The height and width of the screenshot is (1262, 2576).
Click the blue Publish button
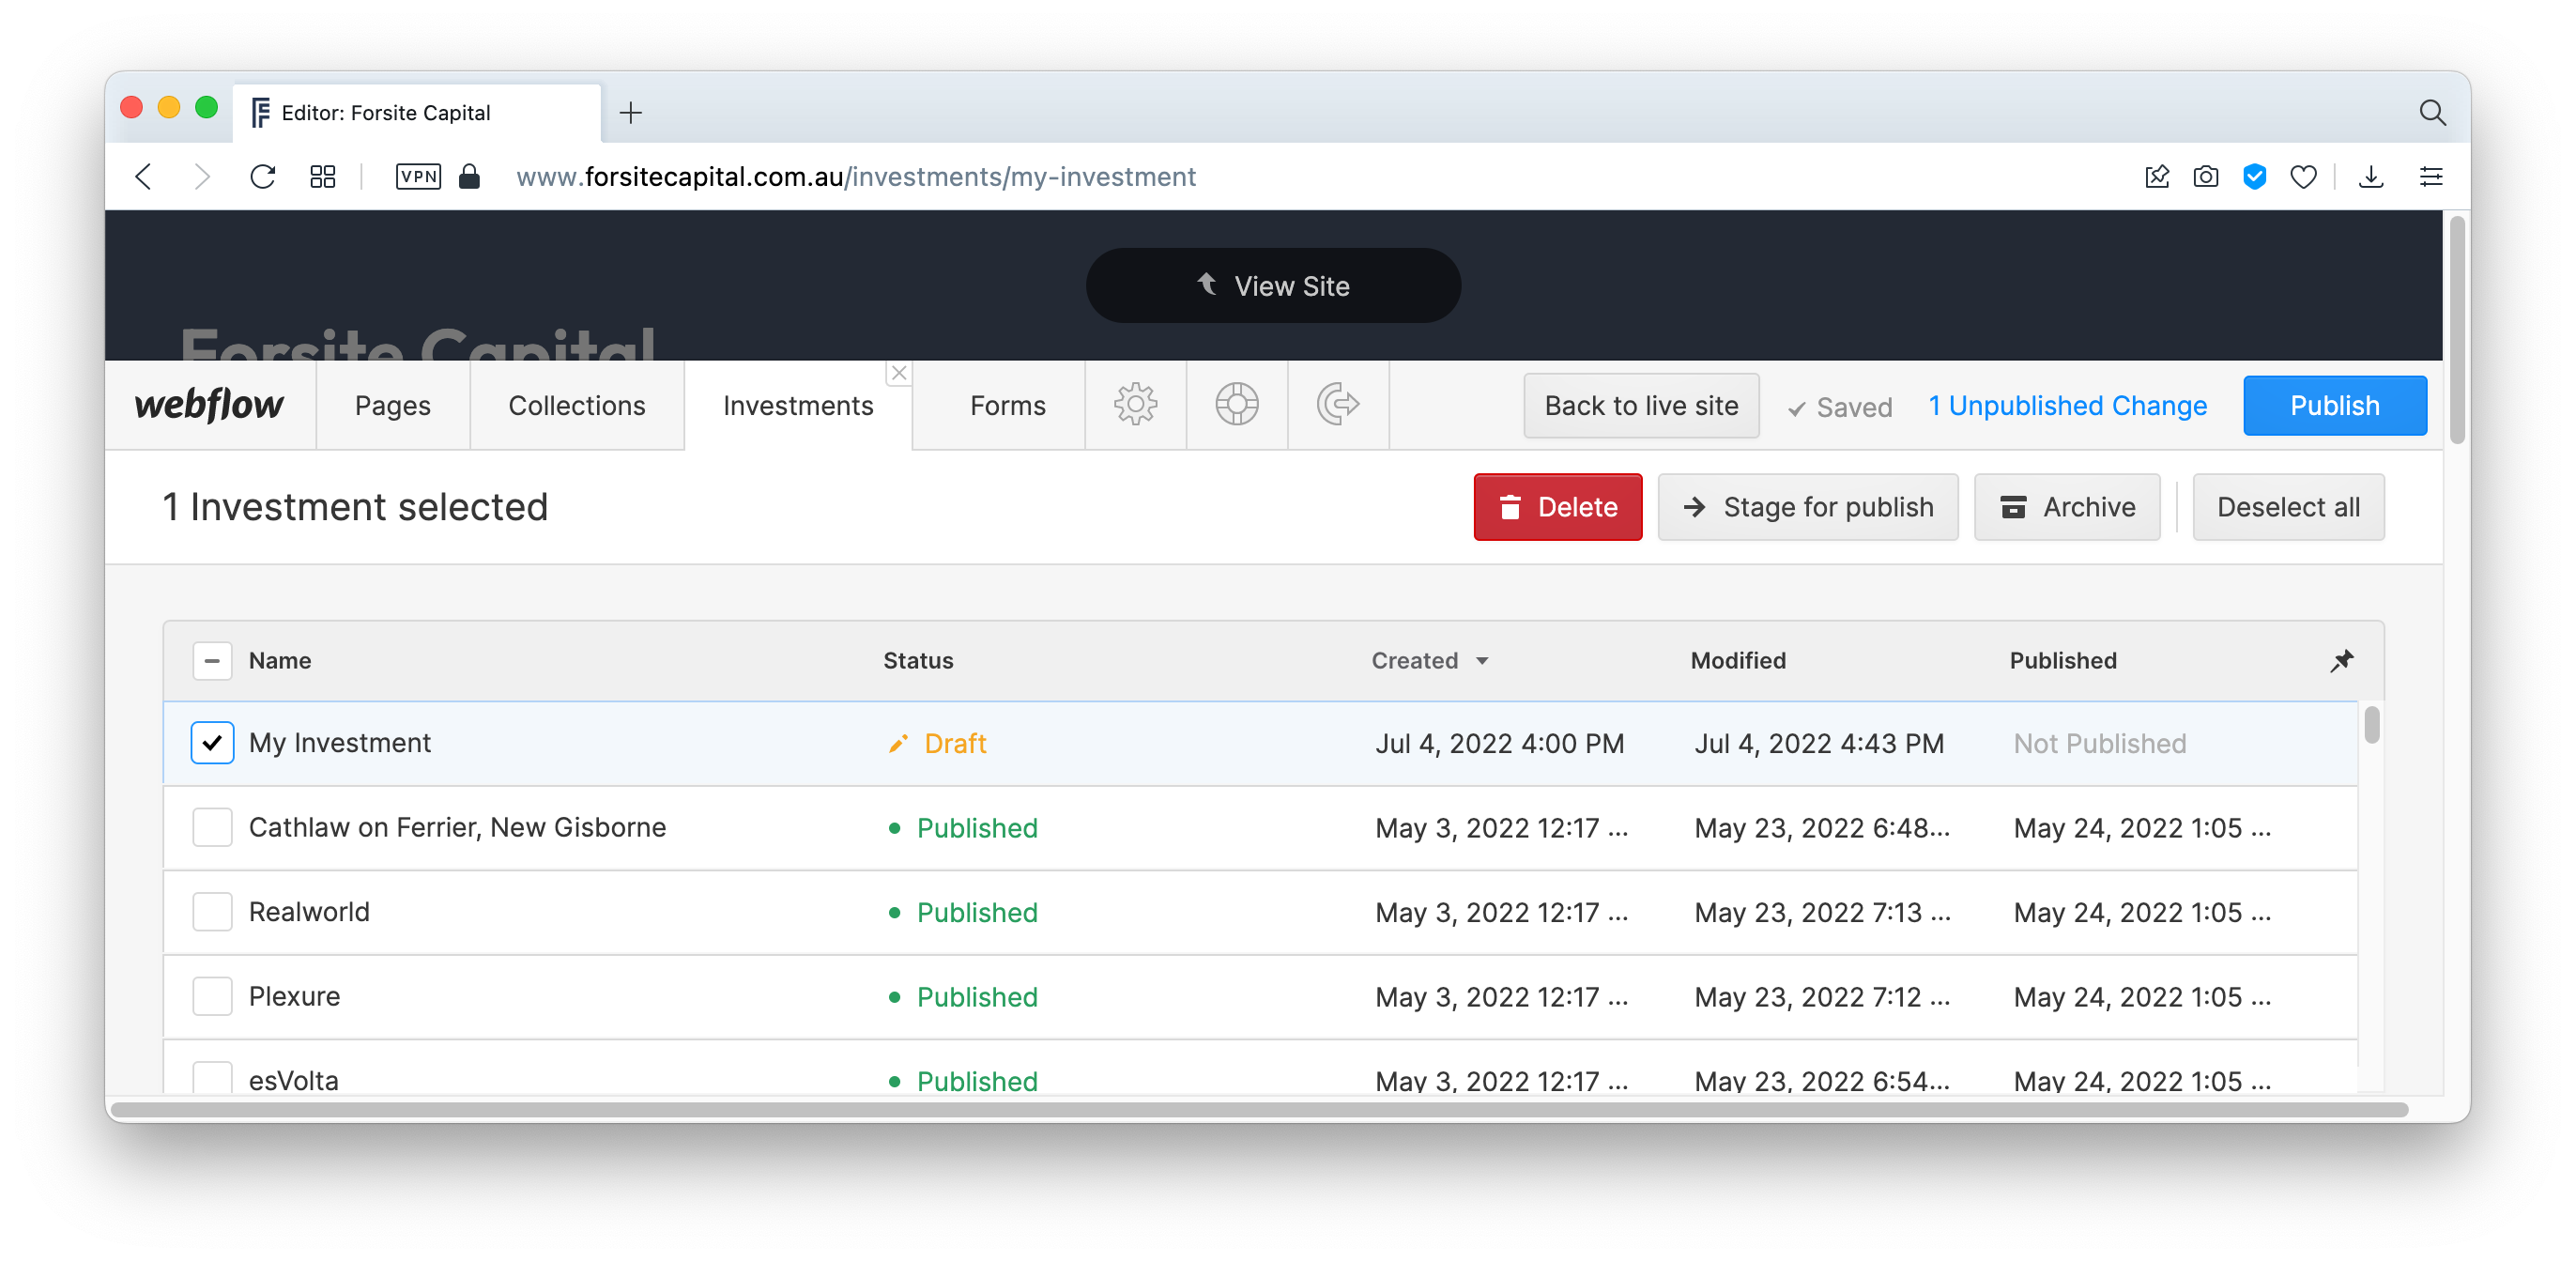pos(2334,405)
